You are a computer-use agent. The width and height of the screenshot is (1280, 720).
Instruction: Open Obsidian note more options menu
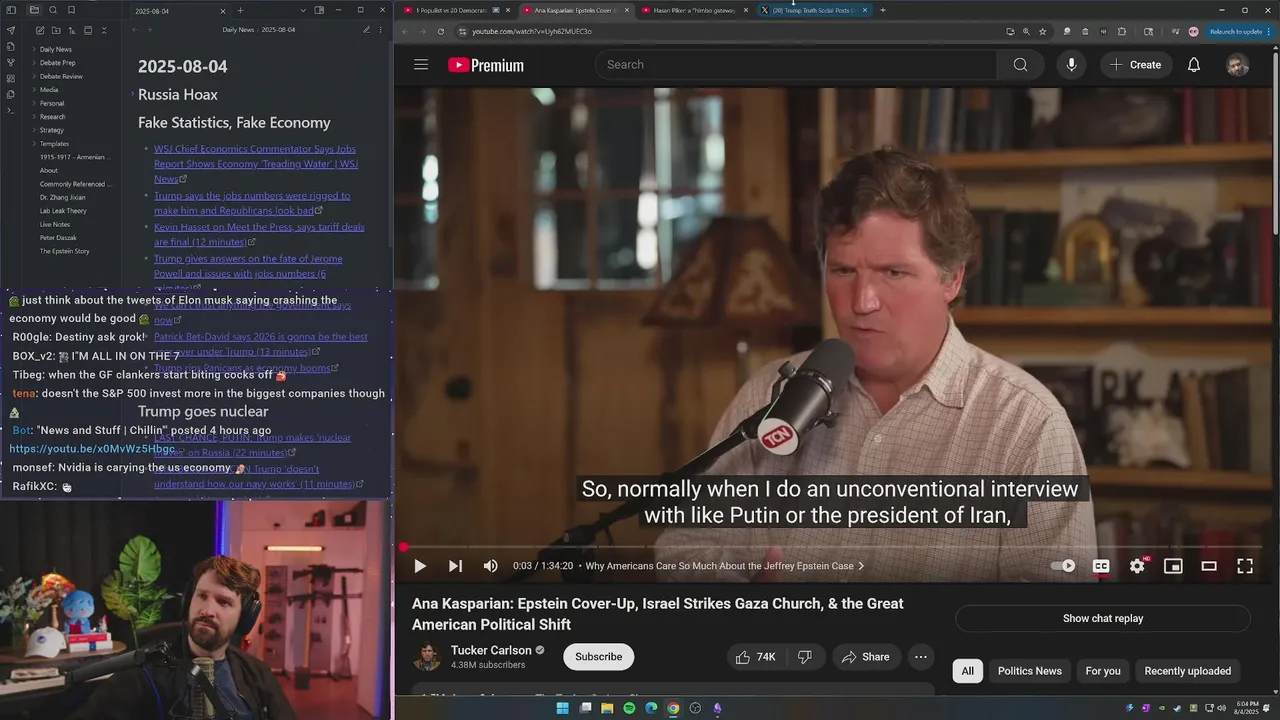(382, 30)
